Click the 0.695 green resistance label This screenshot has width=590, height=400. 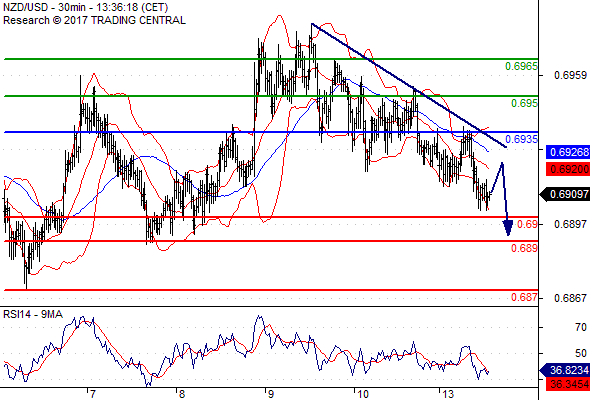coord(524,103)
